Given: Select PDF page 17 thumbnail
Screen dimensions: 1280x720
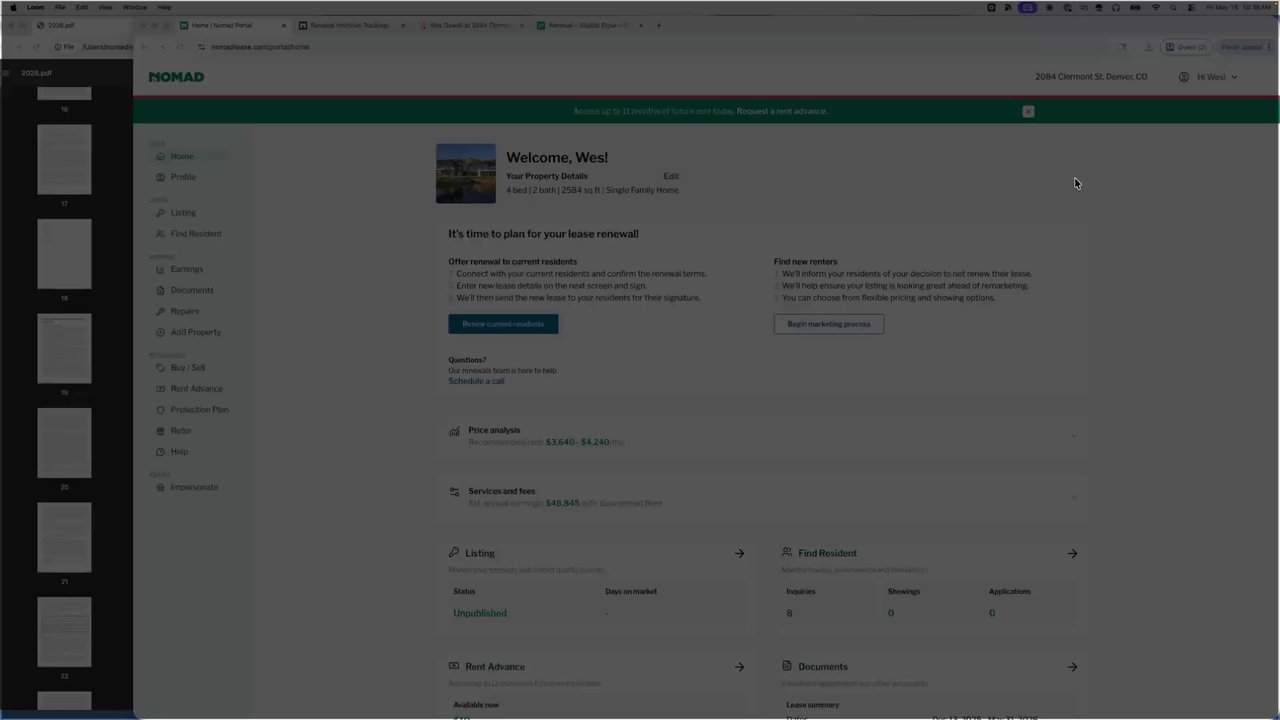Looking at the screenshot, I should tap(64, 160).
